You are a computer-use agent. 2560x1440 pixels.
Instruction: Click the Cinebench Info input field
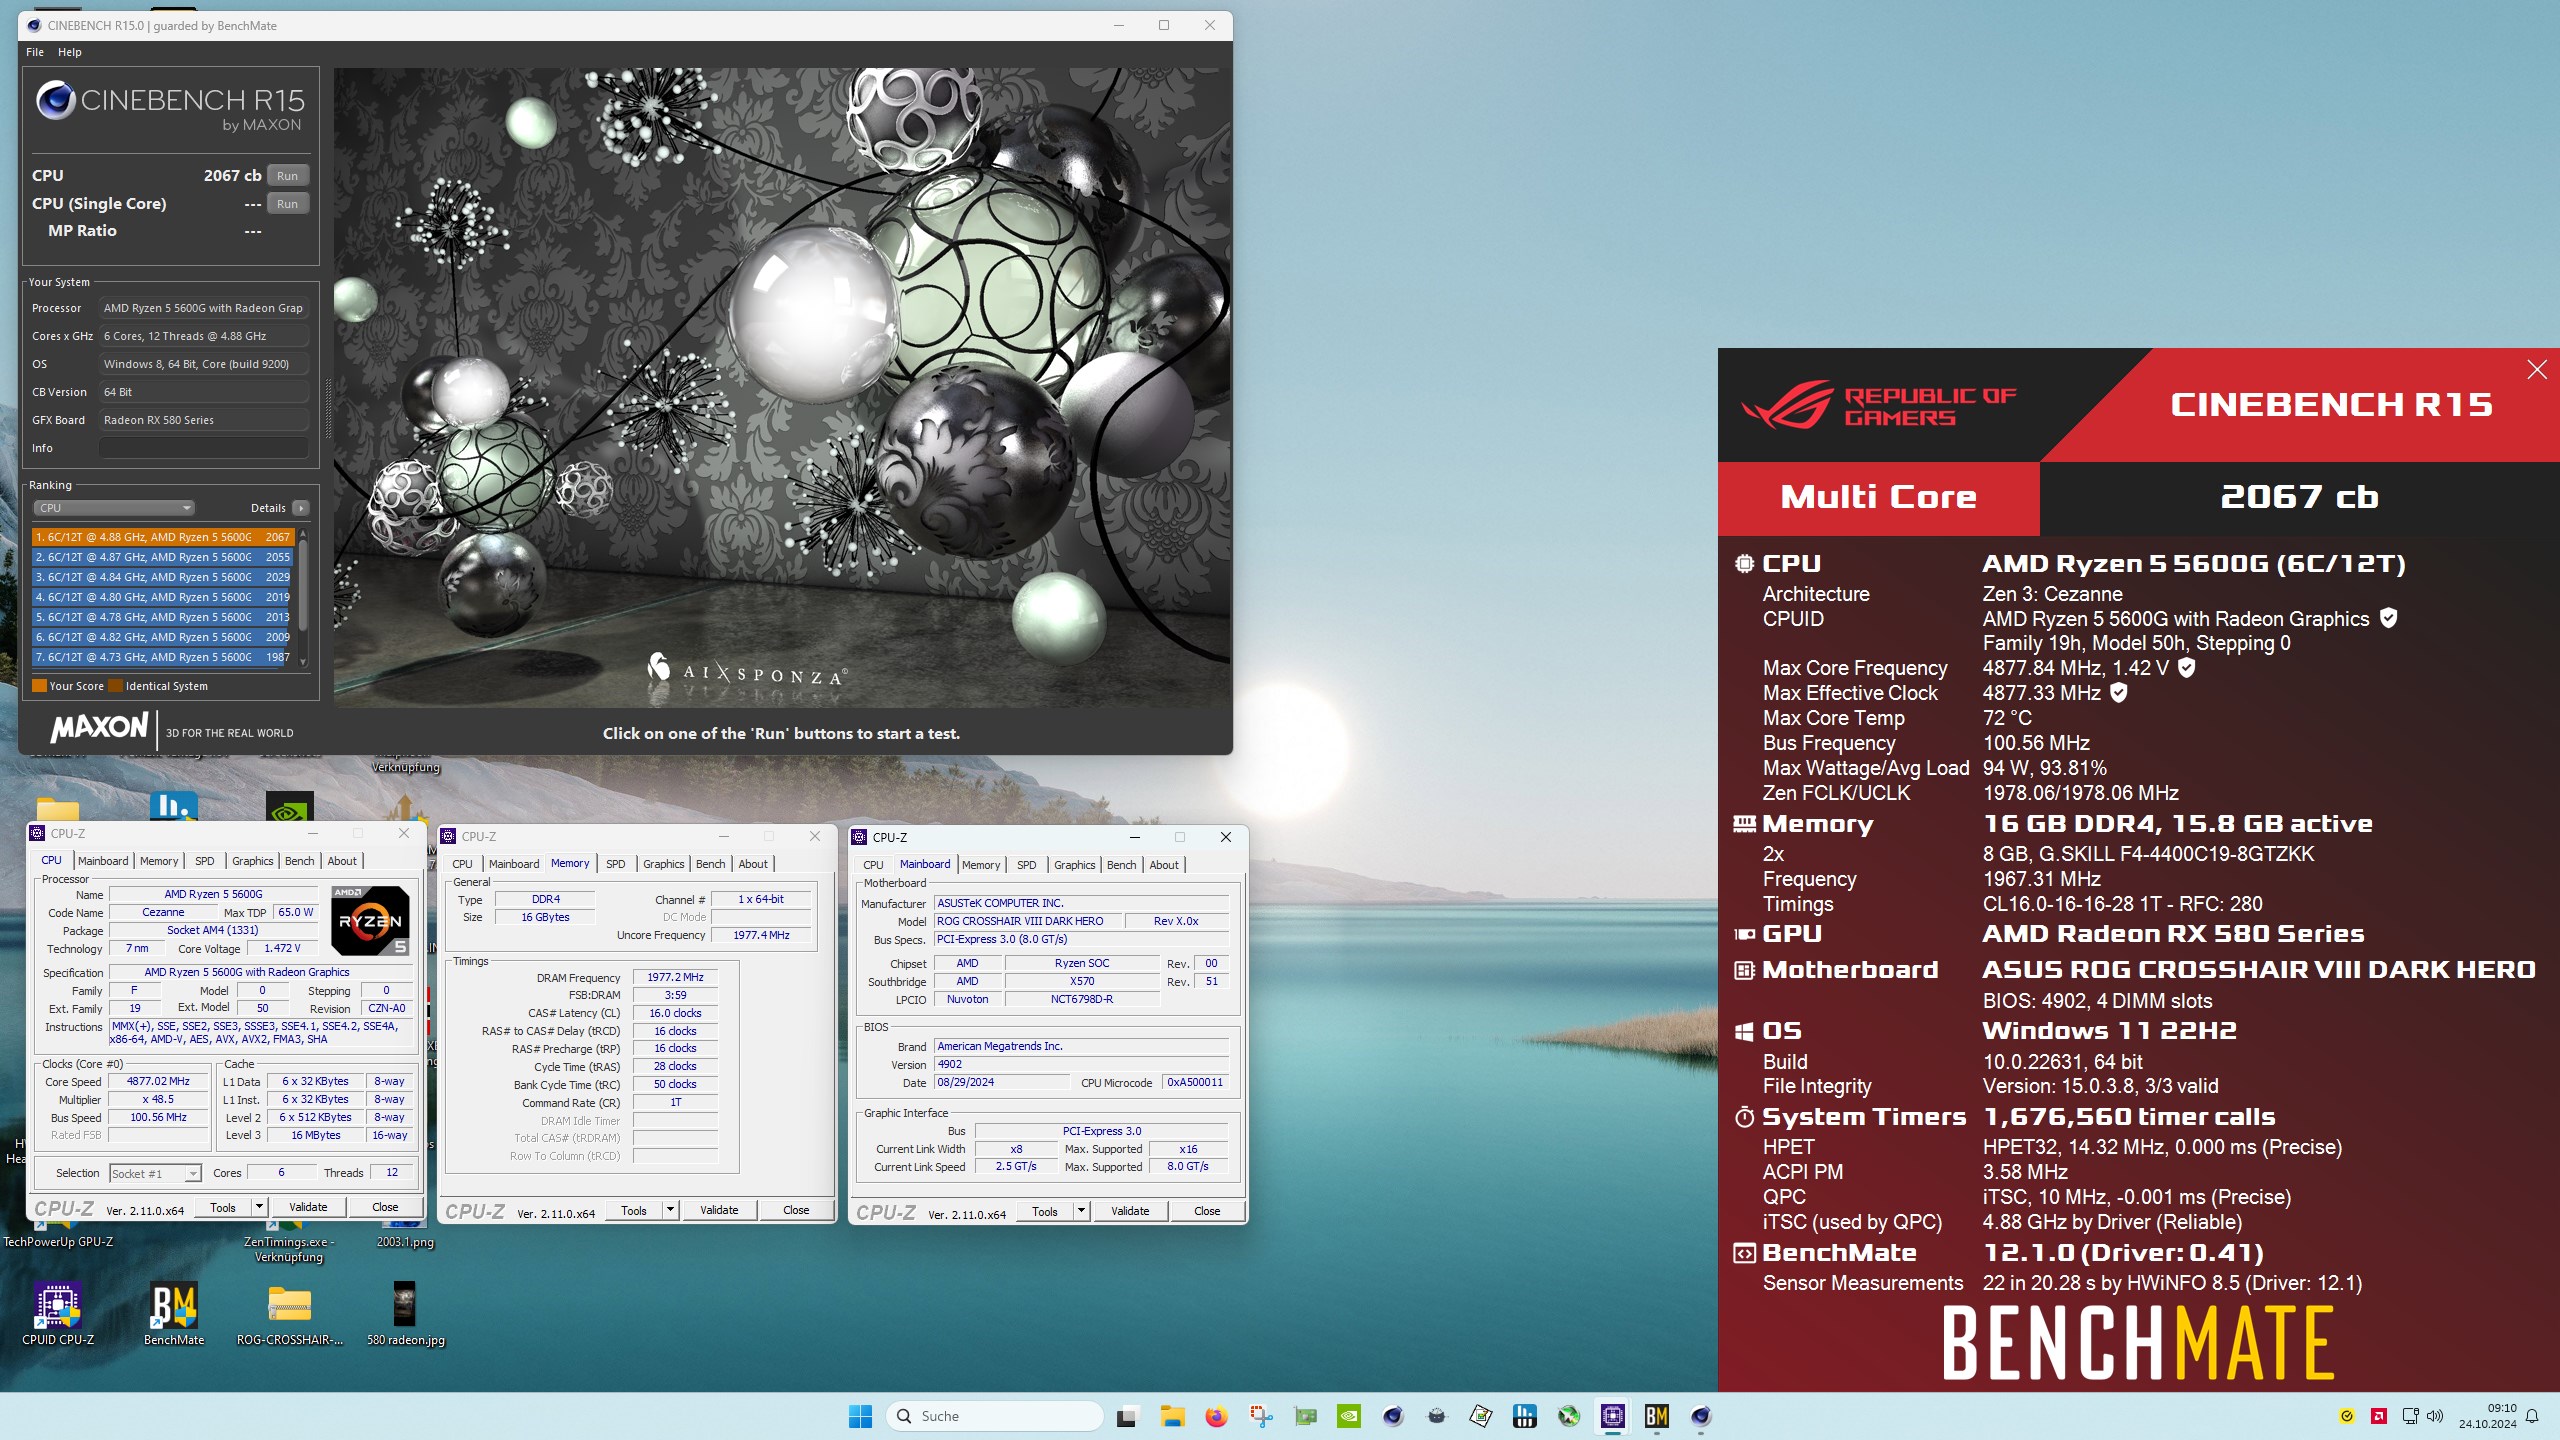[x=204, y=448]
